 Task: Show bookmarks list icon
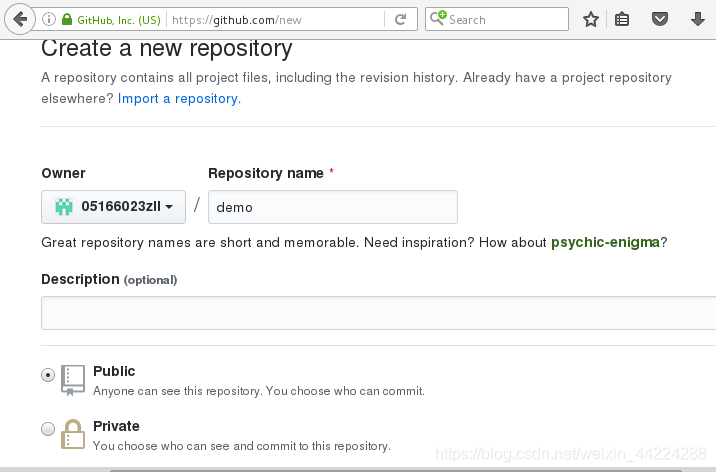(x=621, y=19)
